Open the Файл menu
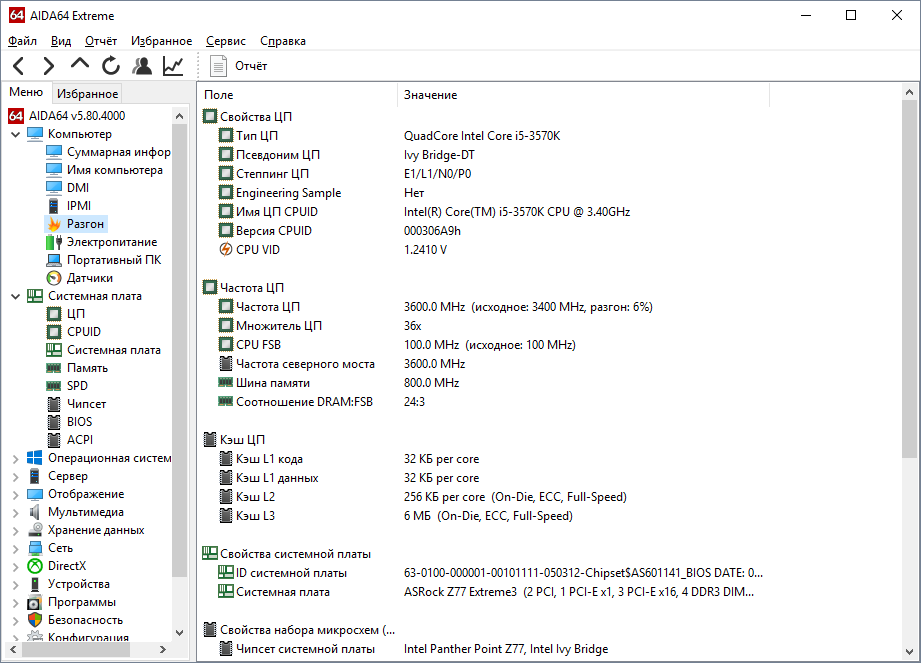 coord(22,41)
